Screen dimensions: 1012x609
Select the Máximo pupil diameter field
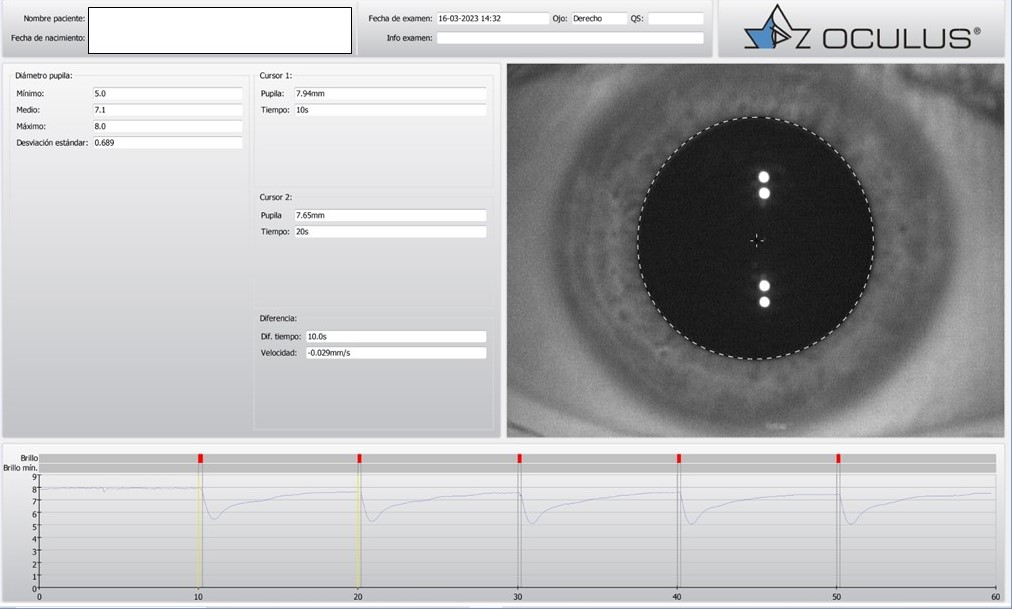tap(167, 127)
